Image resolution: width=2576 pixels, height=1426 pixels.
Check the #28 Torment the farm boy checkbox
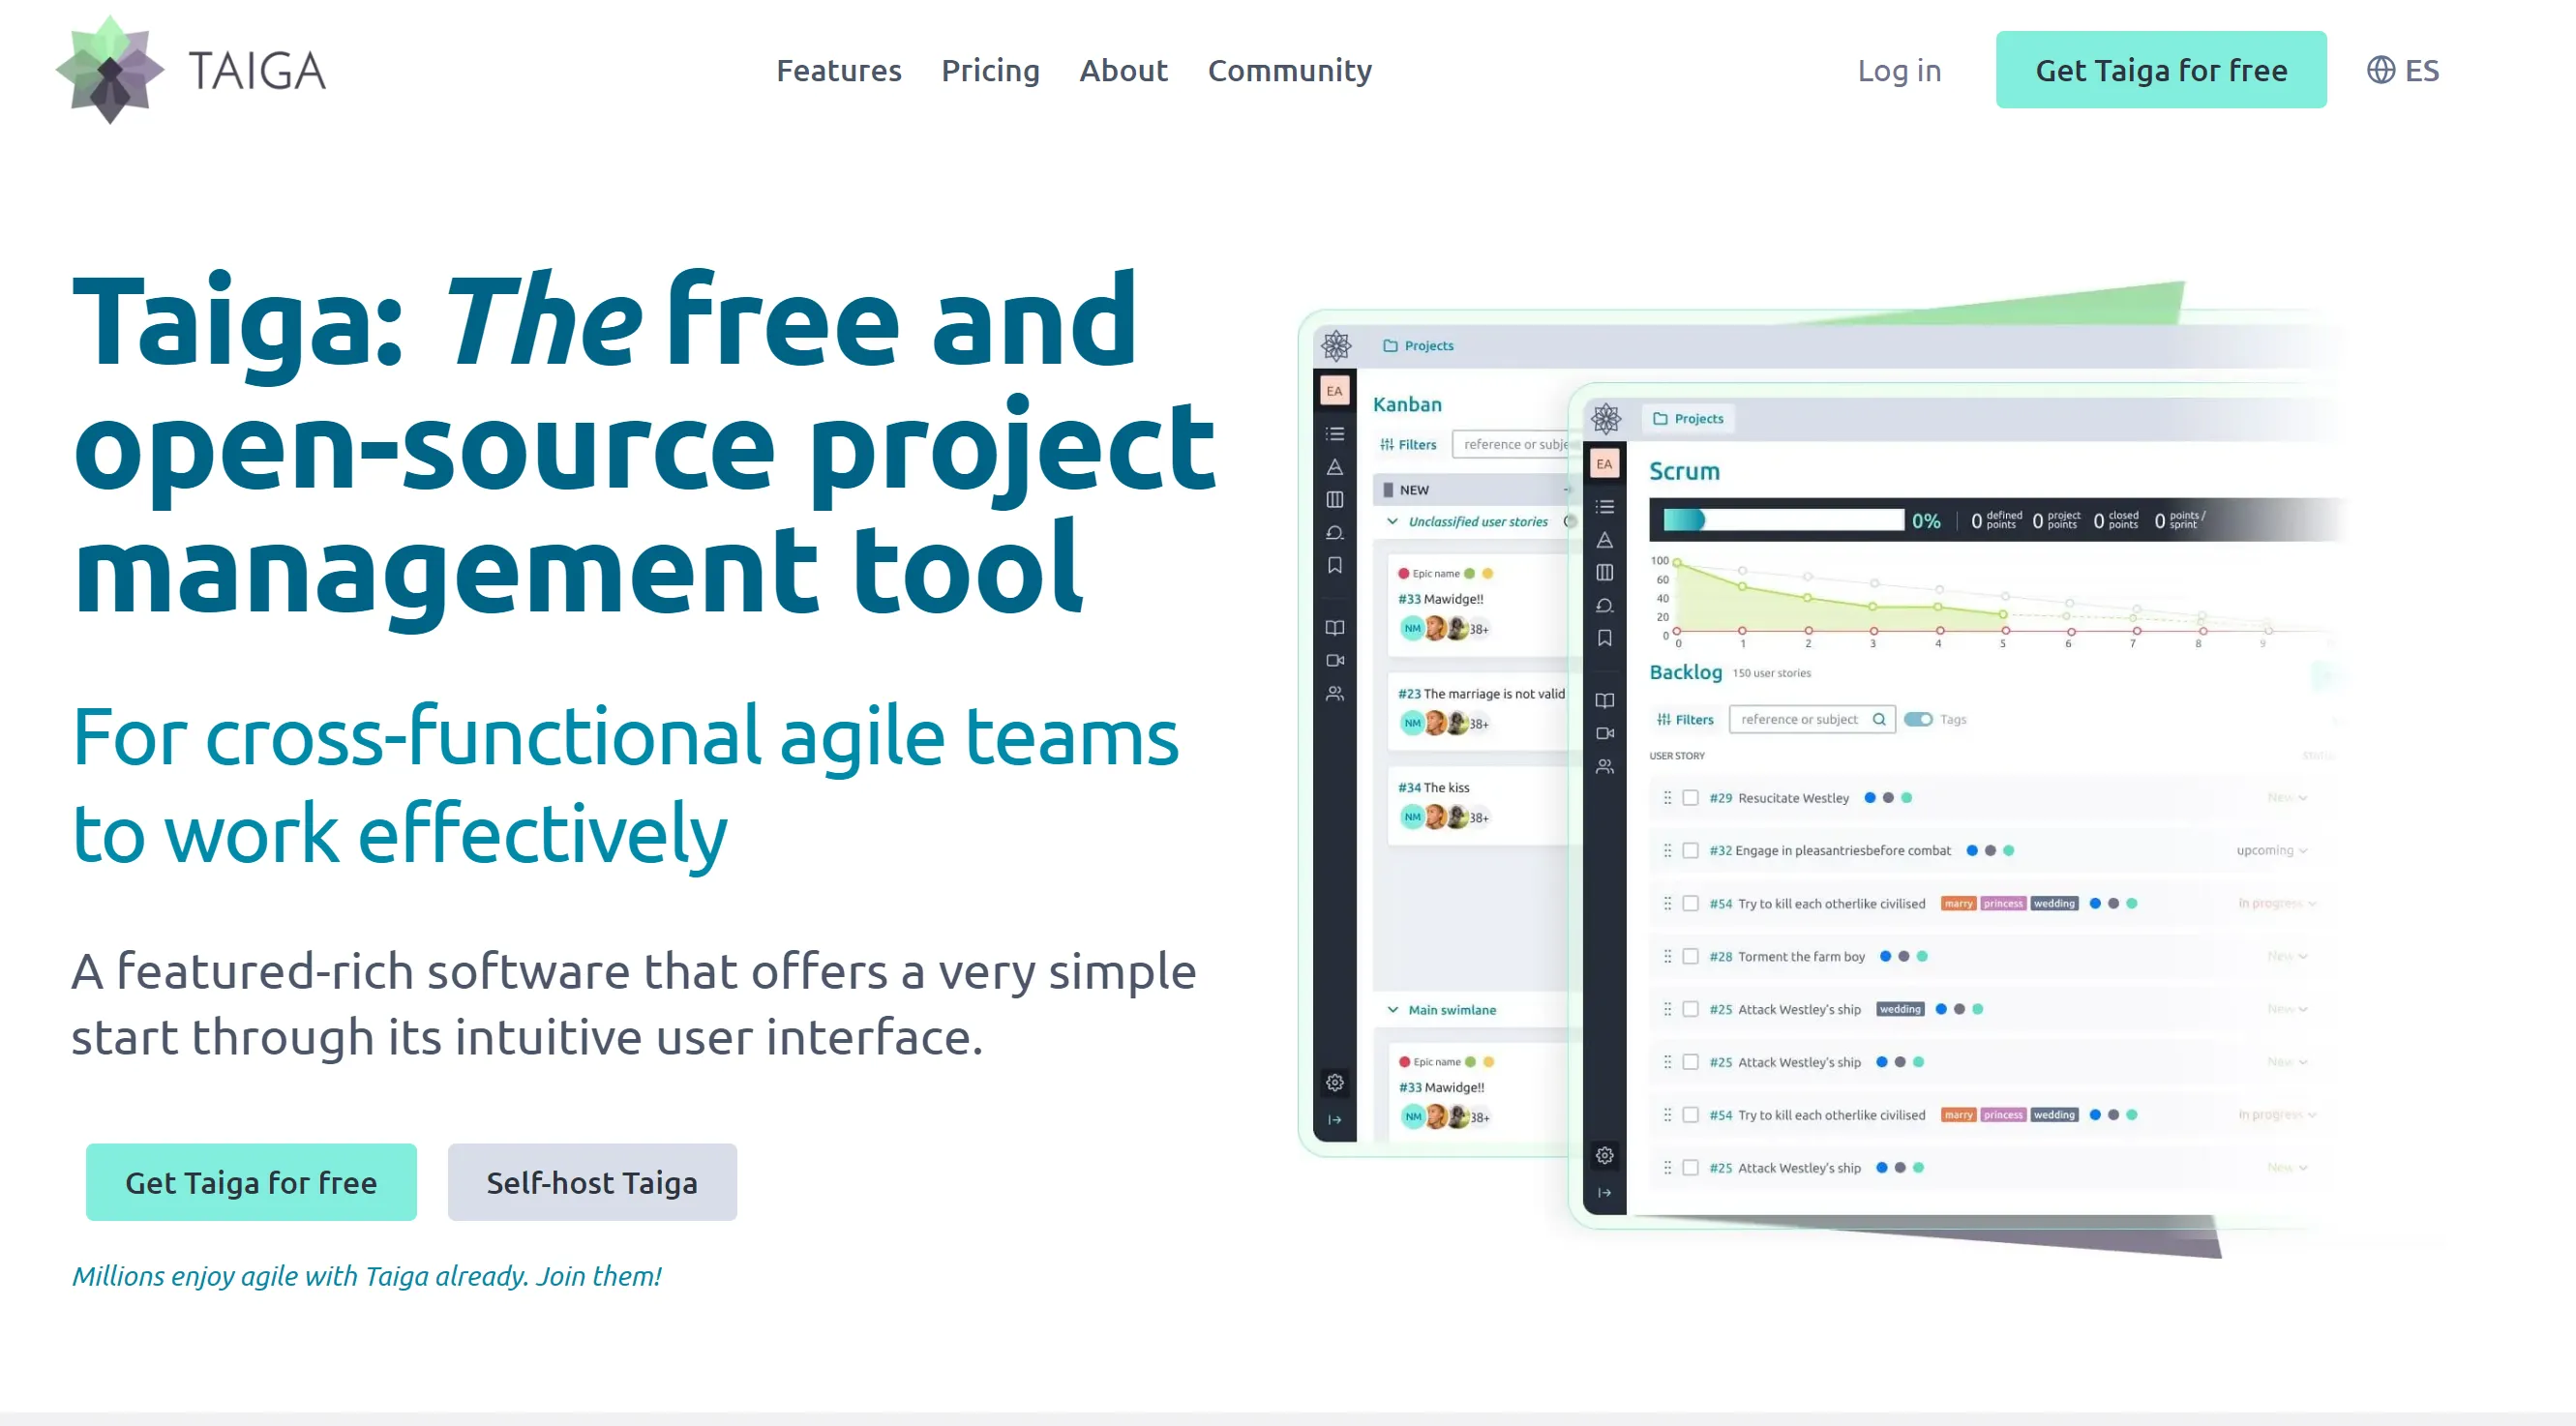click(x=1690, y=957)
